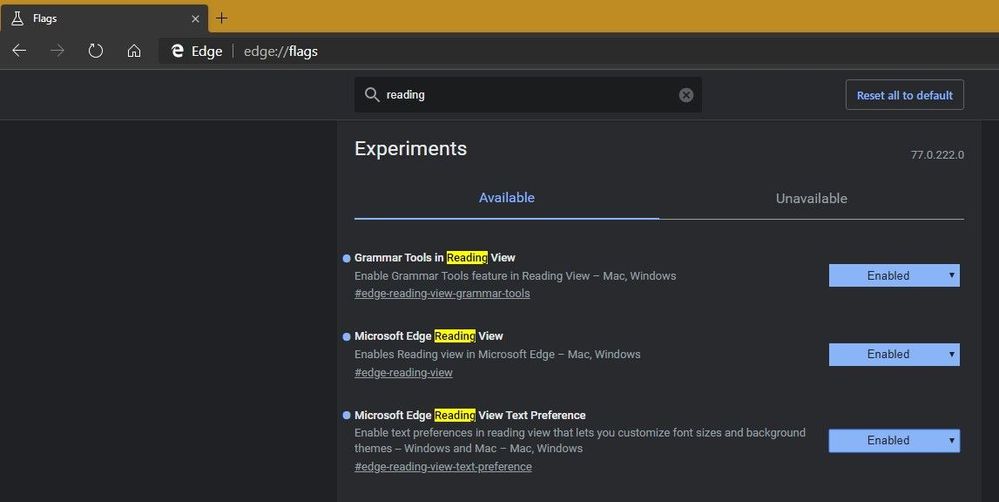Image resolution: width=999 pixels, height=502 pixels.
Task: Follow the #edge-reading-view link
Action: (x=403, y=372)
